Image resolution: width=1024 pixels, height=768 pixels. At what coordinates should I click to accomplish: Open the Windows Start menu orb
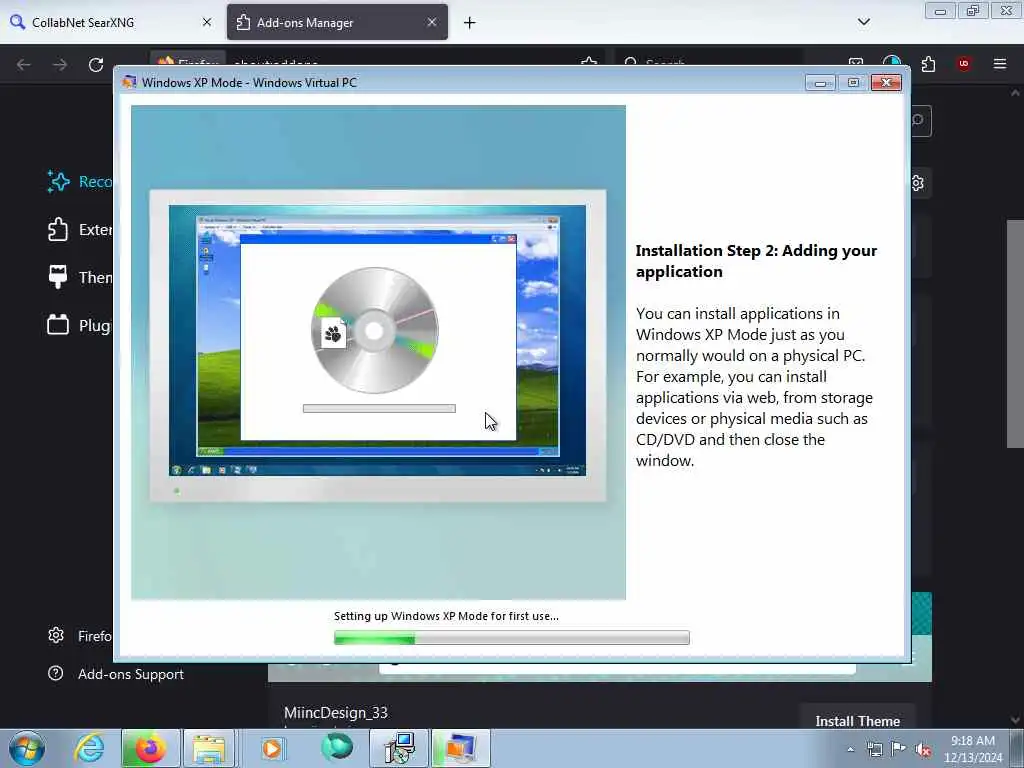coord(27,748)
